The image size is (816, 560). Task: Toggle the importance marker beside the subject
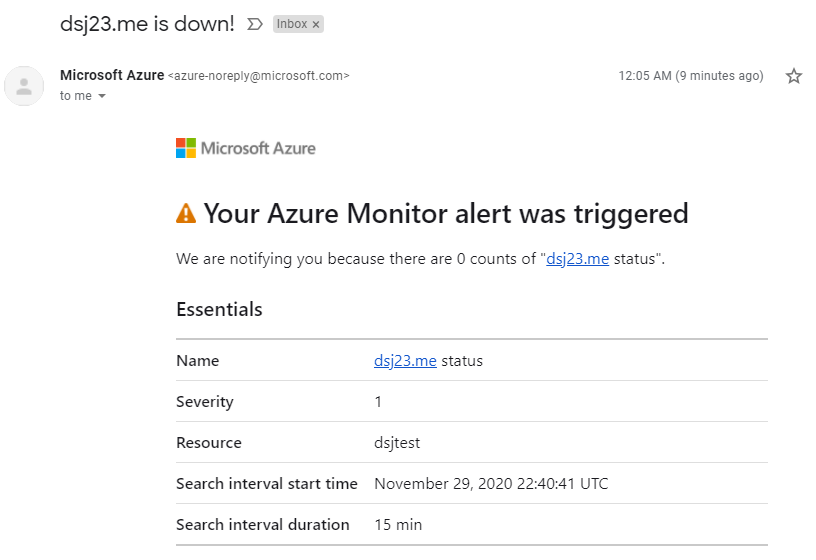coord(255,23)
